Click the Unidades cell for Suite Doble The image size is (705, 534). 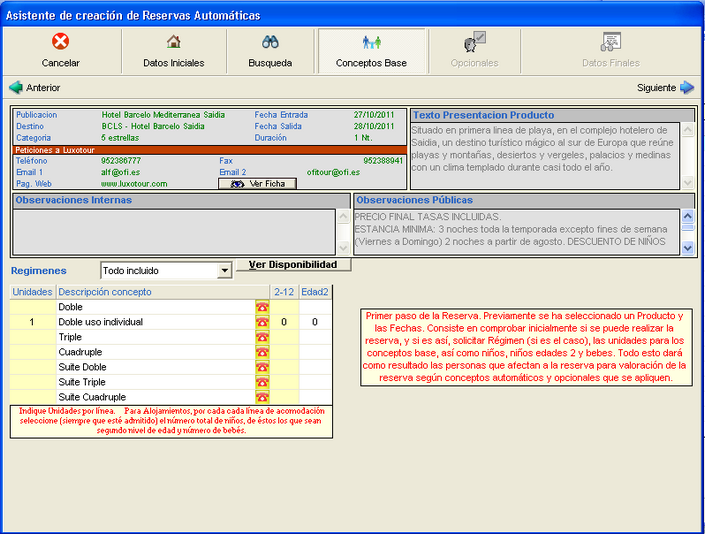(32, 367)
